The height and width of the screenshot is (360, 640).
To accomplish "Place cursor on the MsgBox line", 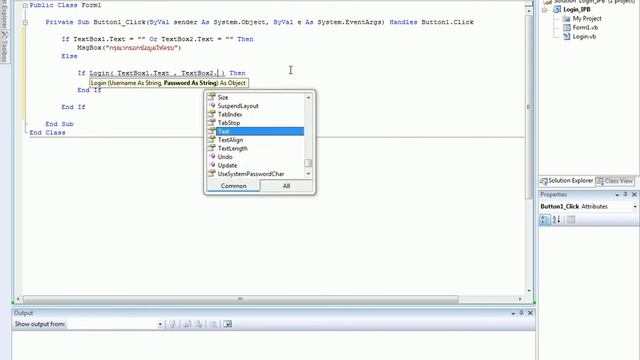I will pyautogui.click(x=129, y=48).
